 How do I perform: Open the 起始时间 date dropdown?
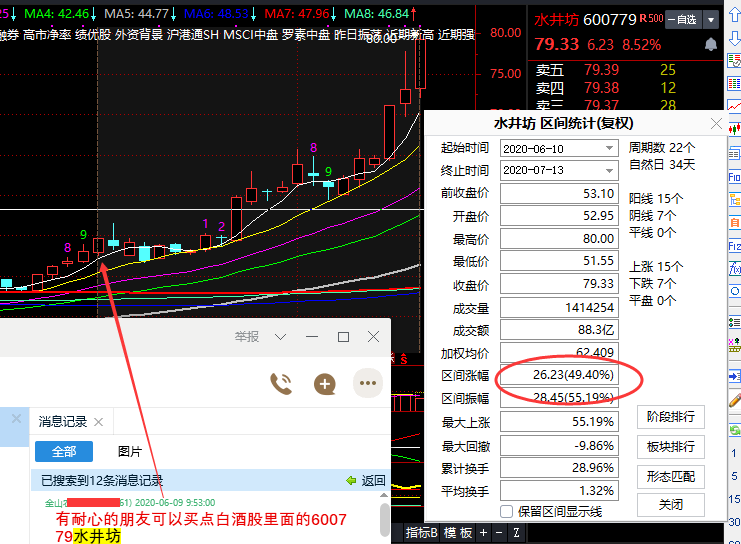point(609,148)
